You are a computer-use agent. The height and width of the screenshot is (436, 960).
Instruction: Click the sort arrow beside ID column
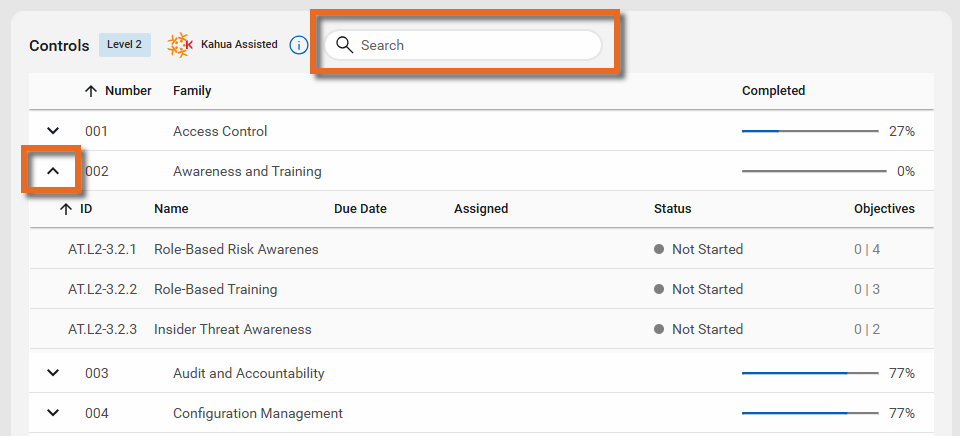[66, 209]
